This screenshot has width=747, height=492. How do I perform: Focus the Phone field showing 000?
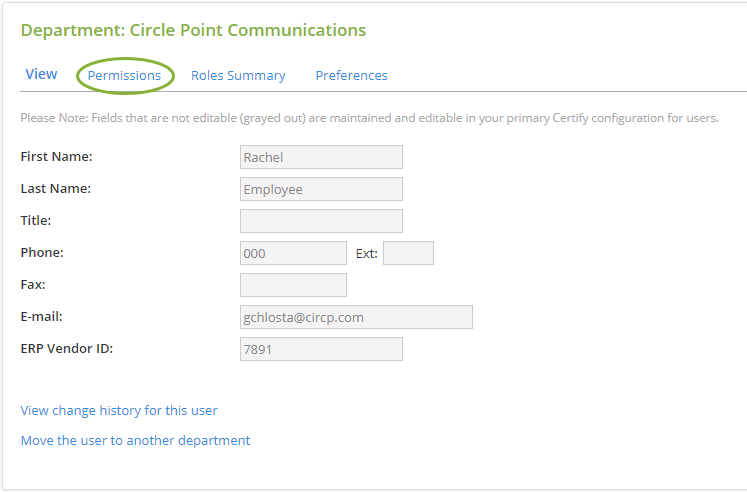(x=293, y=253)
